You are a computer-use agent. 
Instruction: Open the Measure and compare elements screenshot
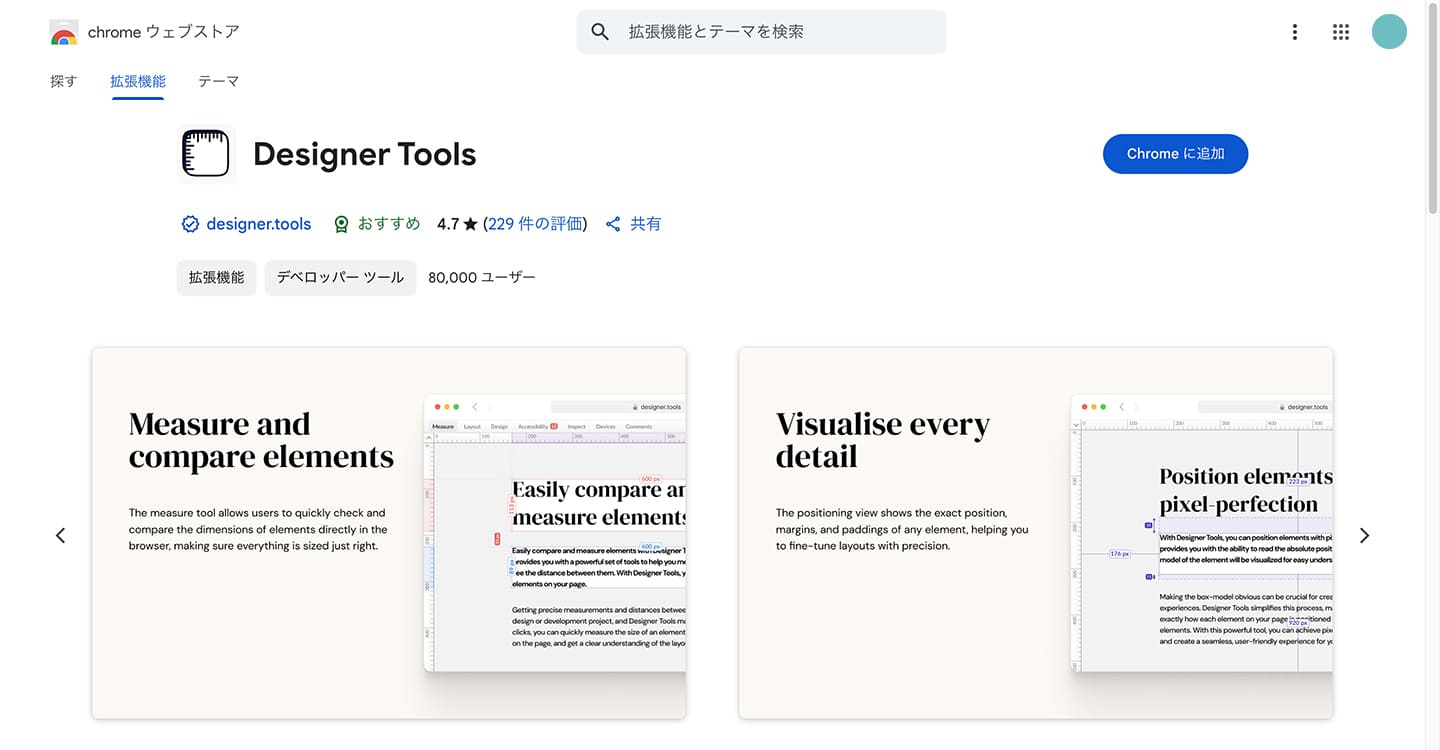pos(389,533)
